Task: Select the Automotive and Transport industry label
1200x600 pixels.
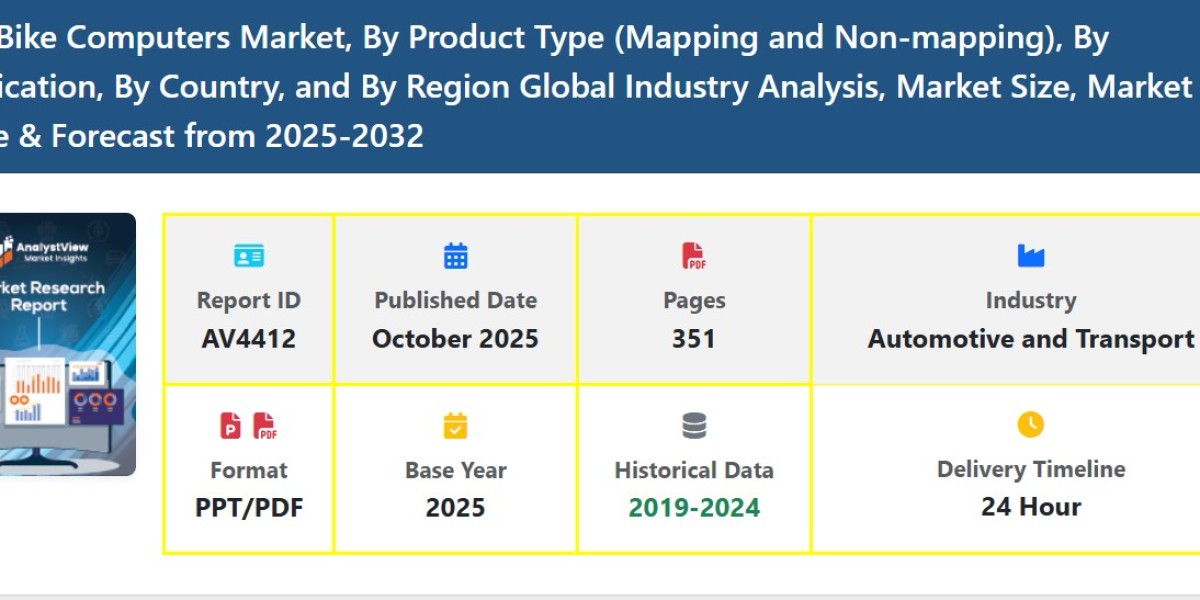Action: (1031, 338)
